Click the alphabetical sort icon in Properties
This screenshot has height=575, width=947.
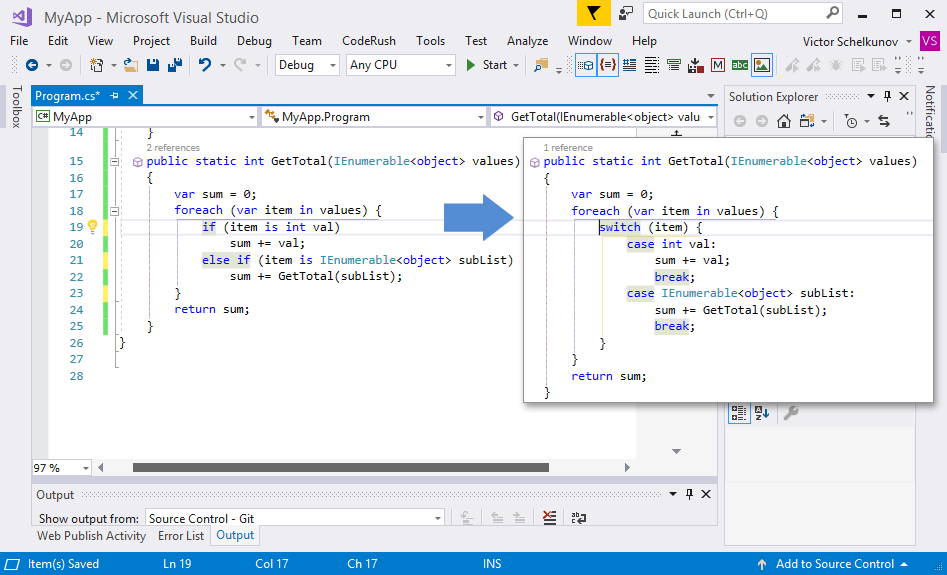762,412
